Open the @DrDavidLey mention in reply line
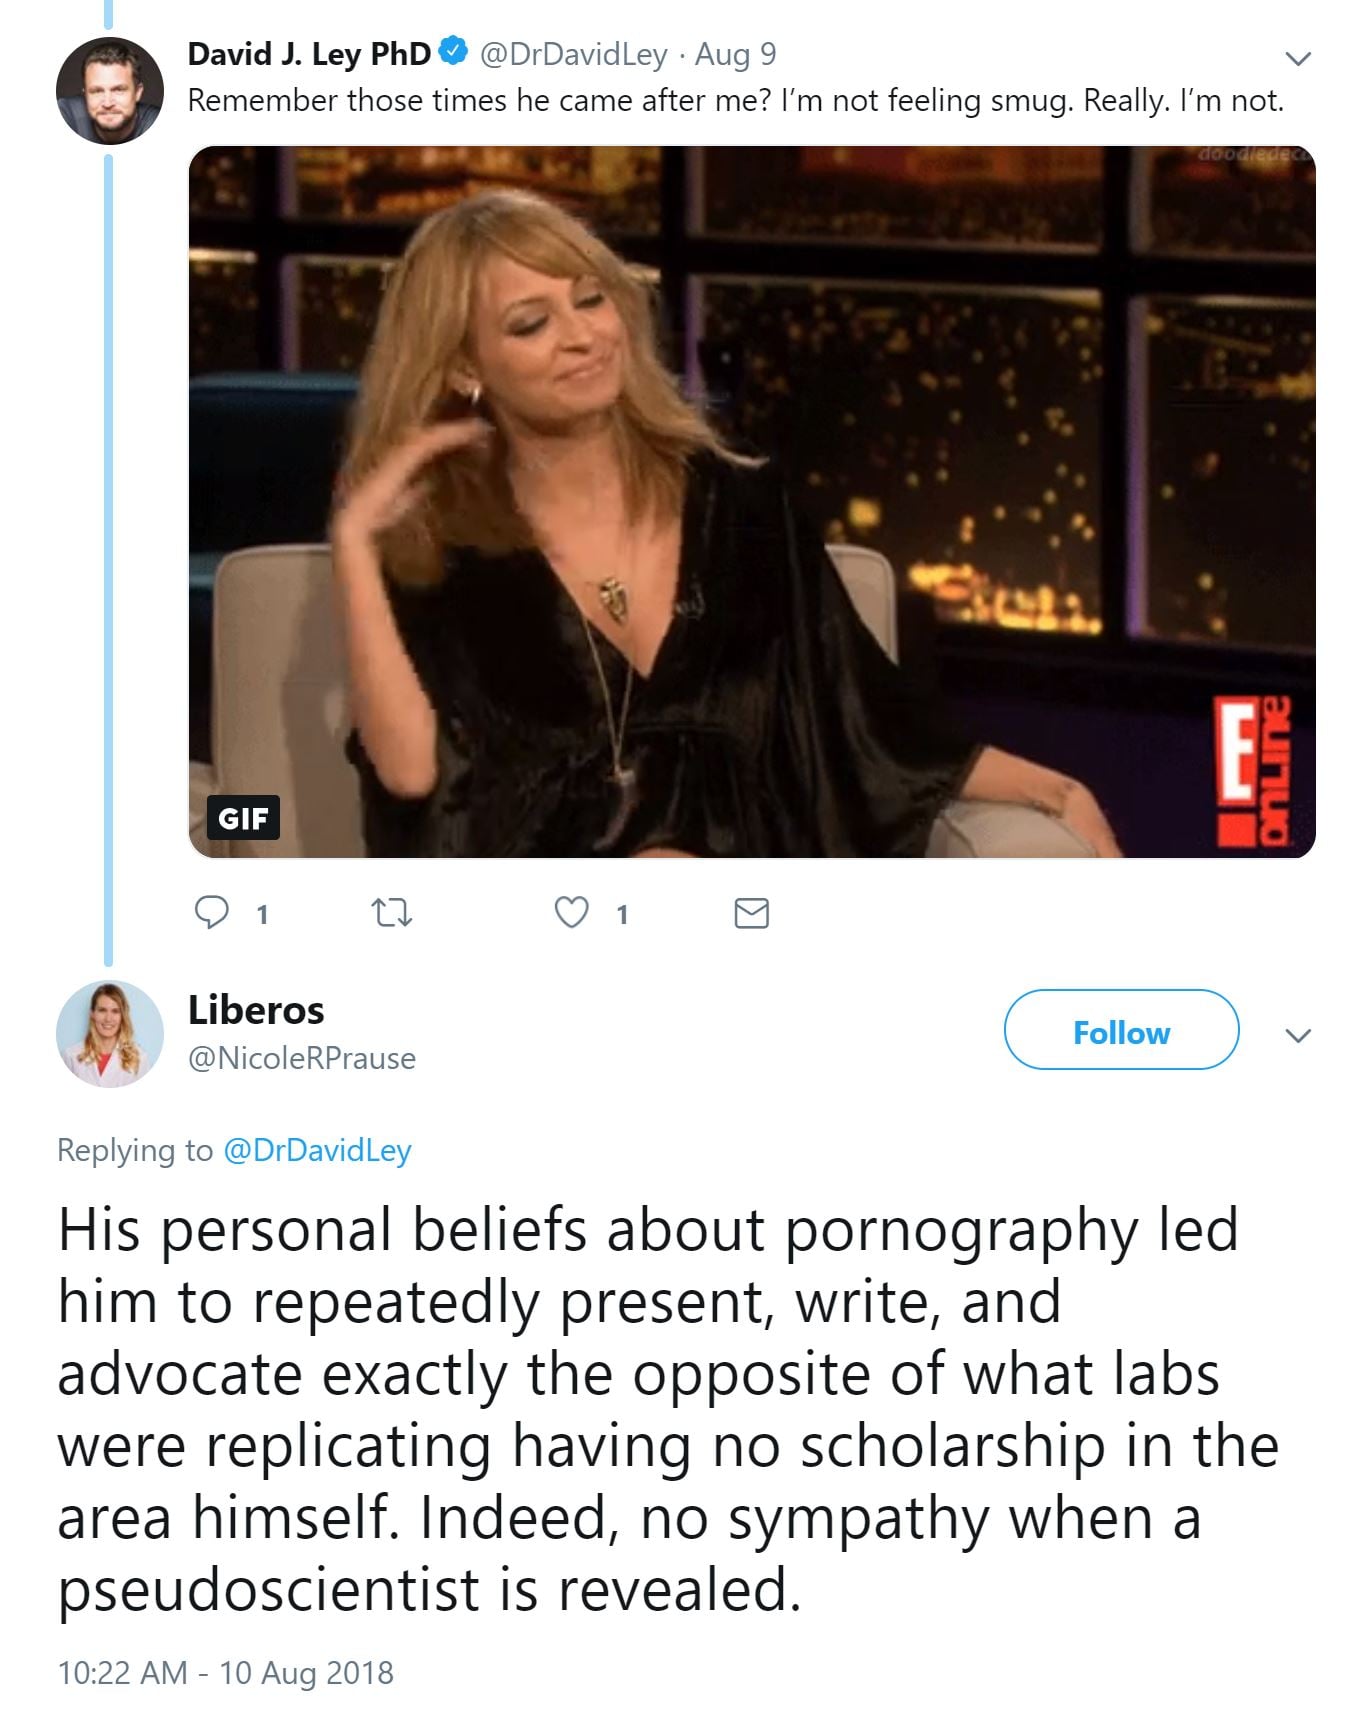 317,1150
